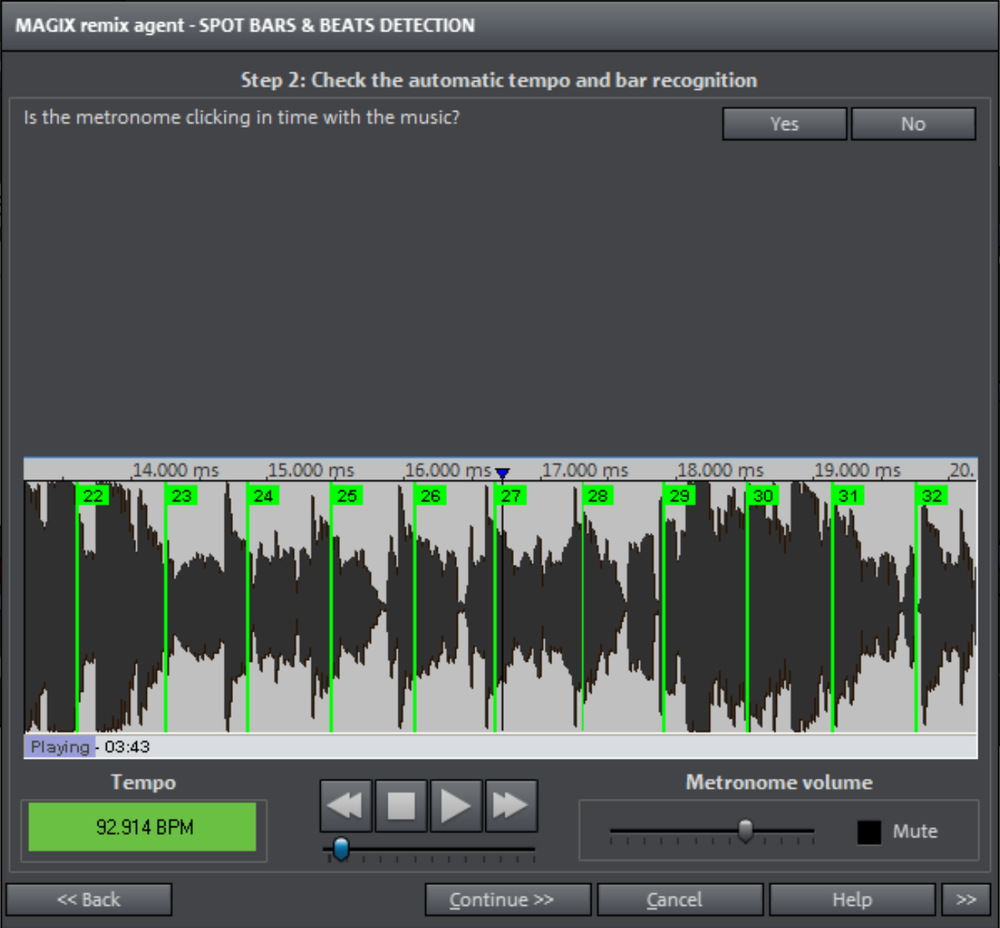Image resolution: width=1000 pixels, height=928 pixels.
Task: Enable the metronome Mute checkbox
Action: 869,831
